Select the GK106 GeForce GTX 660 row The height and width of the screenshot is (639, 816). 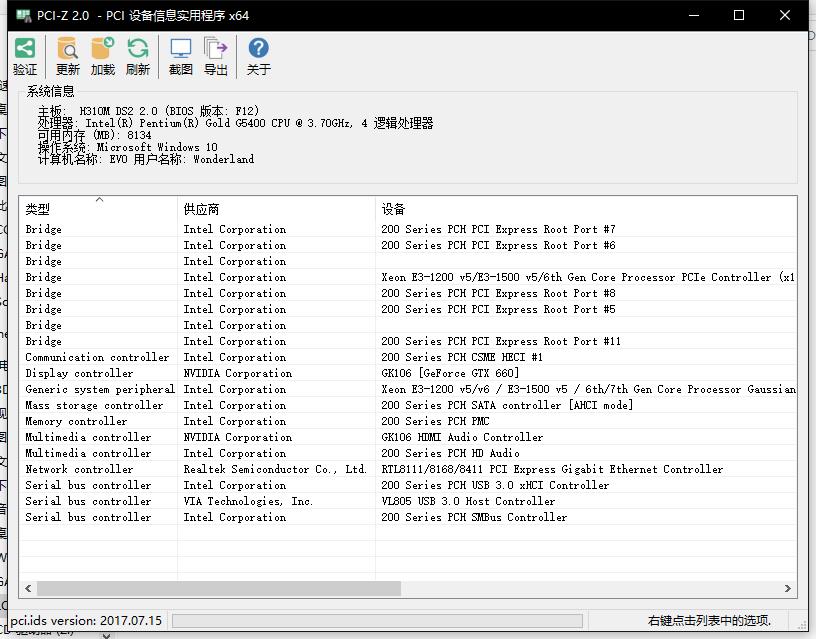[x=300, y=373]
